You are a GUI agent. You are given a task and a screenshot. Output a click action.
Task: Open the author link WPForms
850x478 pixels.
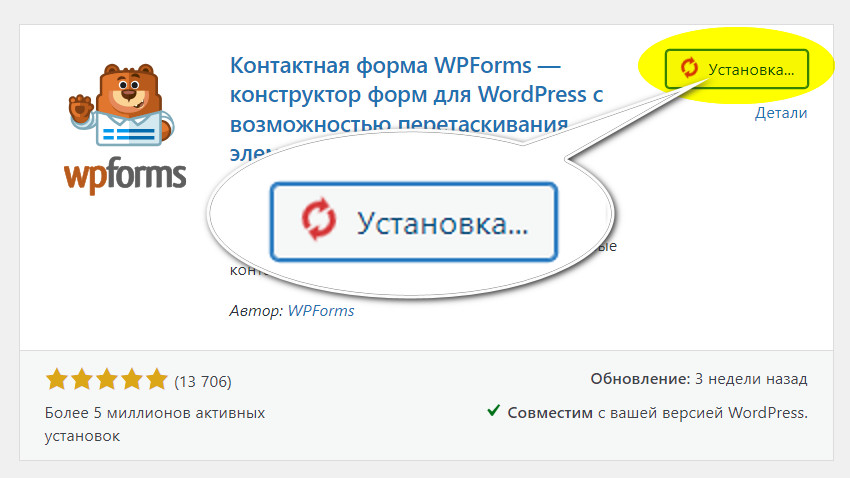(321, 311)
